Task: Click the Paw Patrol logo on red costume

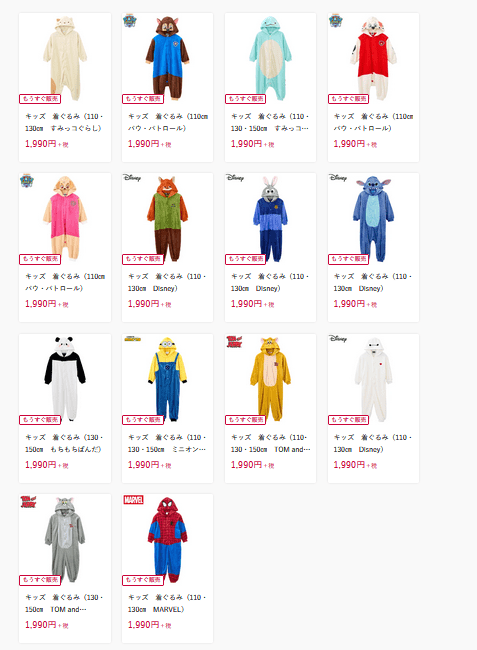Action: coord(335,21)
